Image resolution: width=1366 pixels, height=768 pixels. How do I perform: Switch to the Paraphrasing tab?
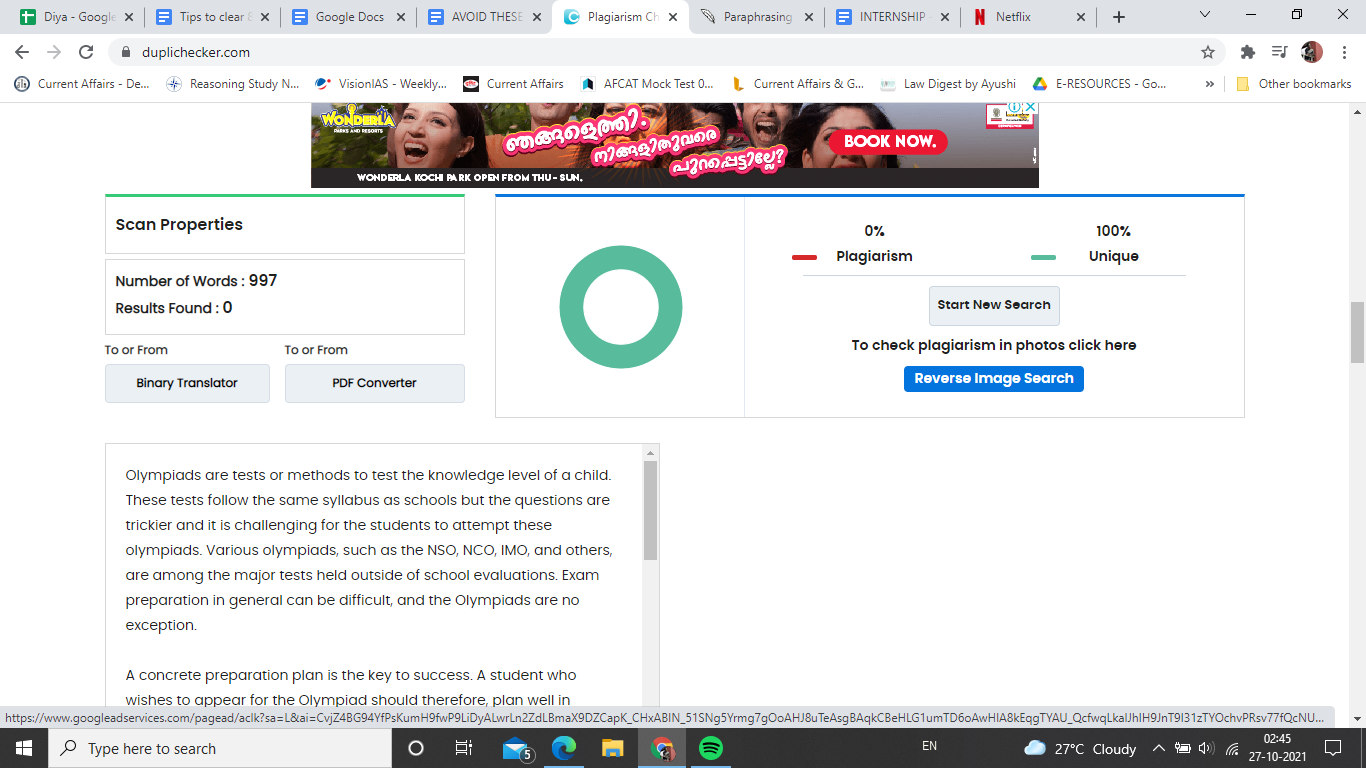pyautogui.click(x=757, y=17)
